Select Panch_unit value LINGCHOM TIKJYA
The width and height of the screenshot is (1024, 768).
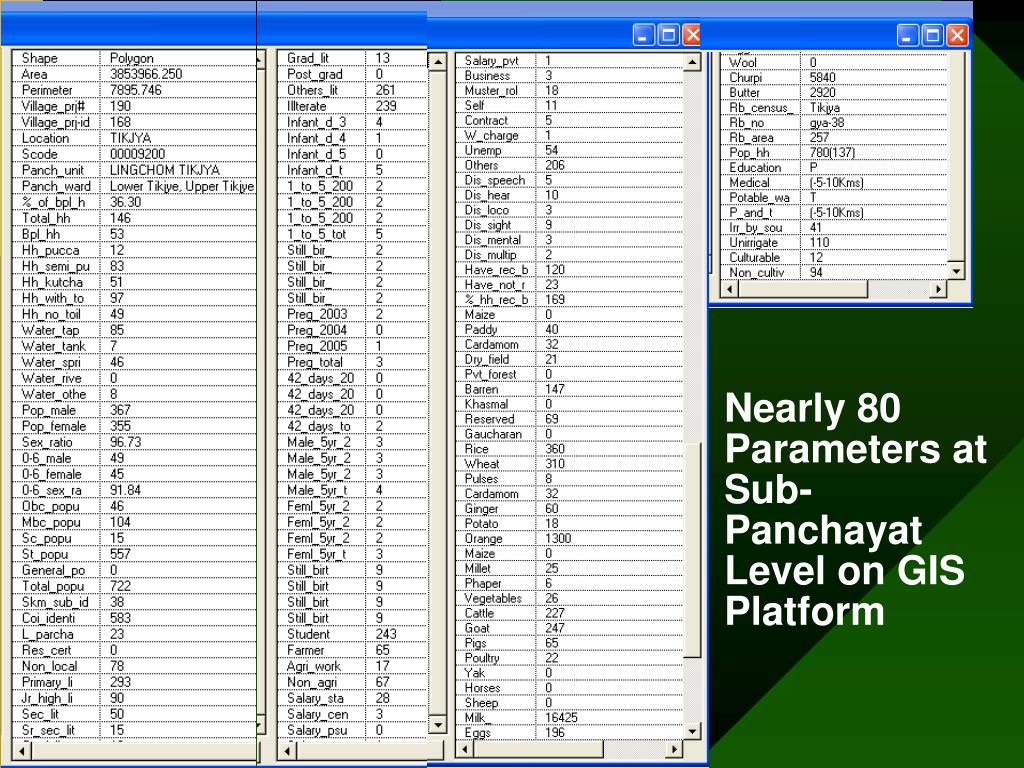click(165, 170)
